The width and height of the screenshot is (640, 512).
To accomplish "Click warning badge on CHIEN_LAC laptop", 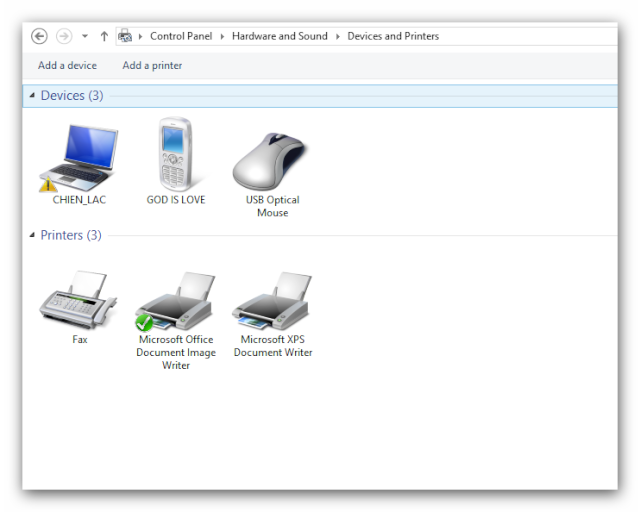I will coord(48,184).
